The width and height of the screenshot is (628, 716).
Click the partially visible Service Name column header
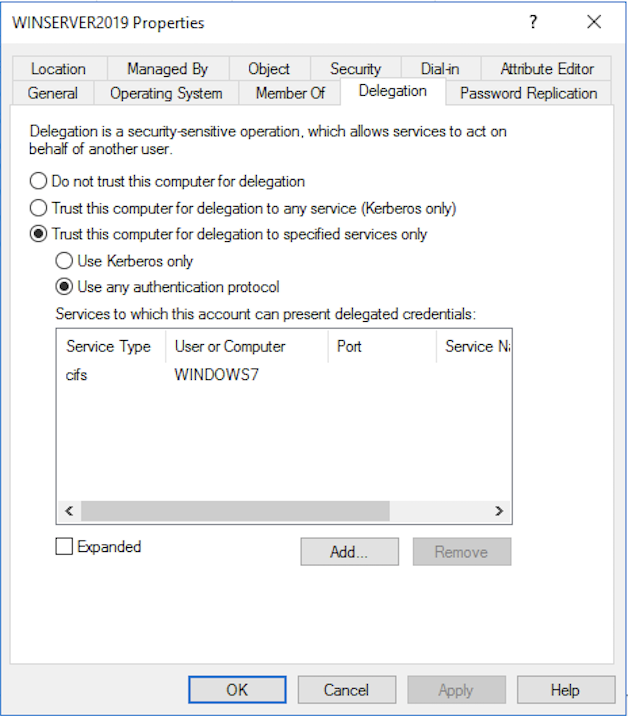474,347
